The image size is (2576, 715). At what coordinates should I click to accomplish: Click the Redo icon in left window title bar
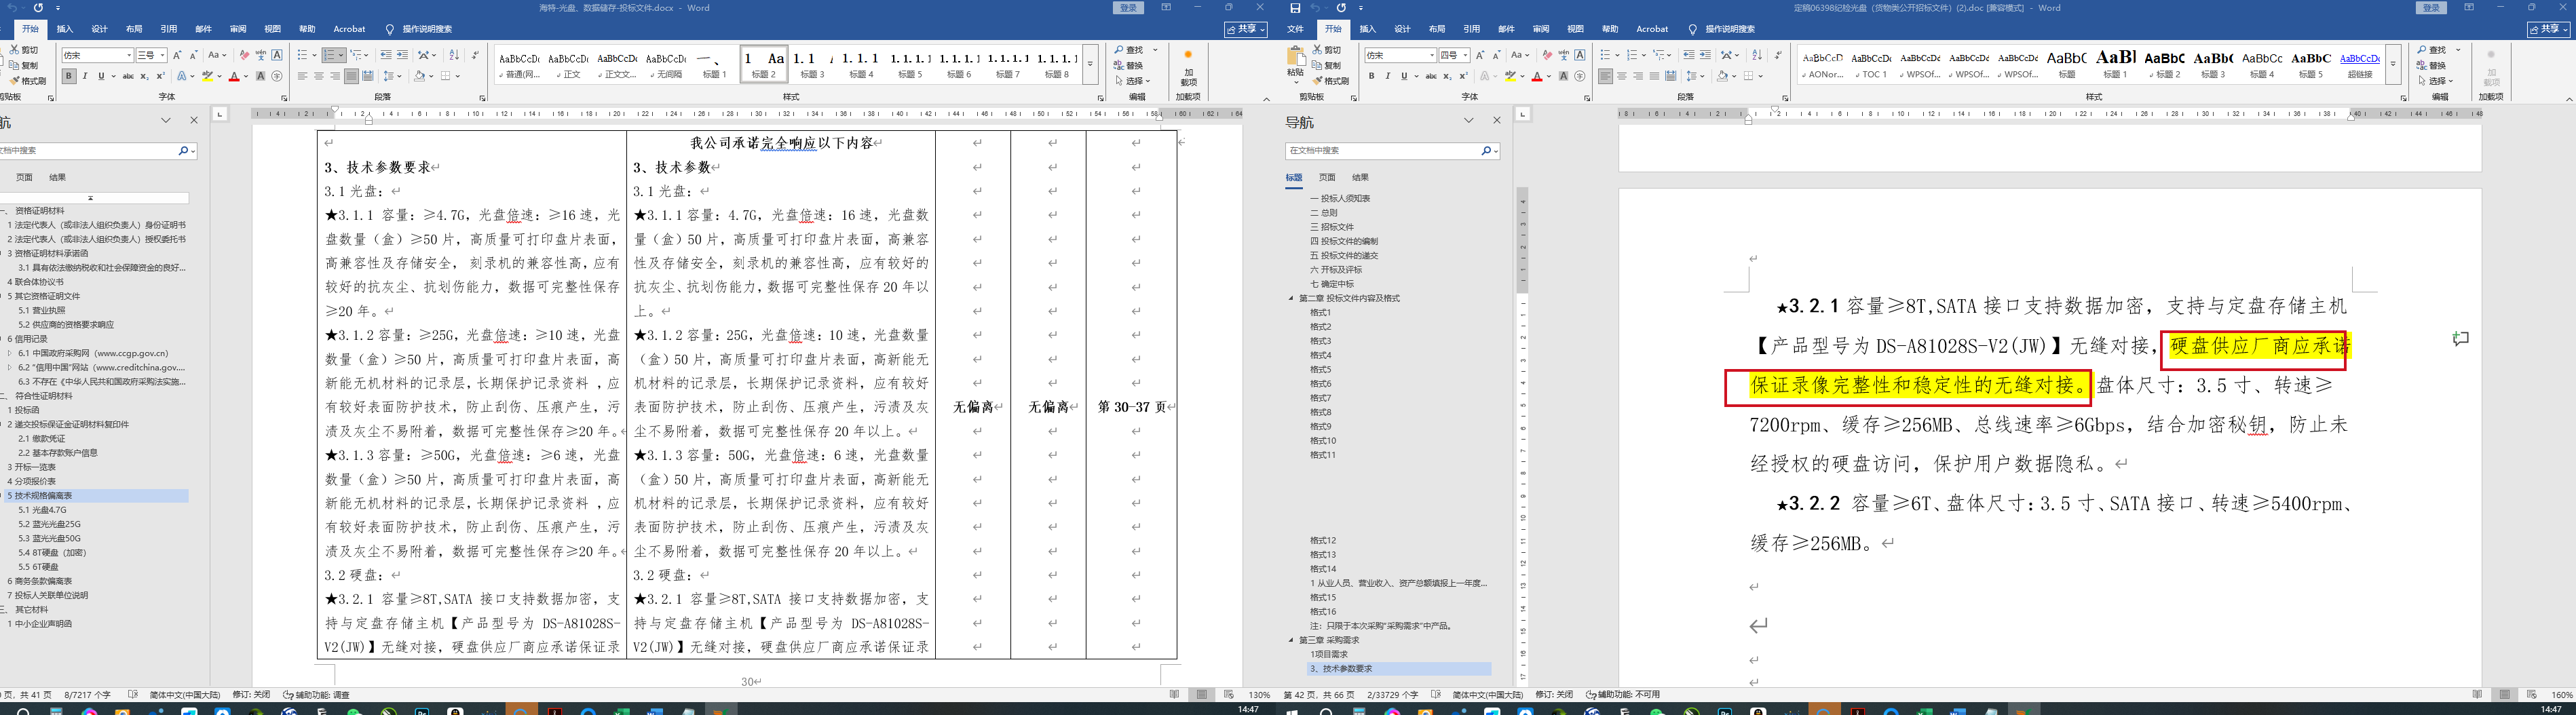coord(38,8)
